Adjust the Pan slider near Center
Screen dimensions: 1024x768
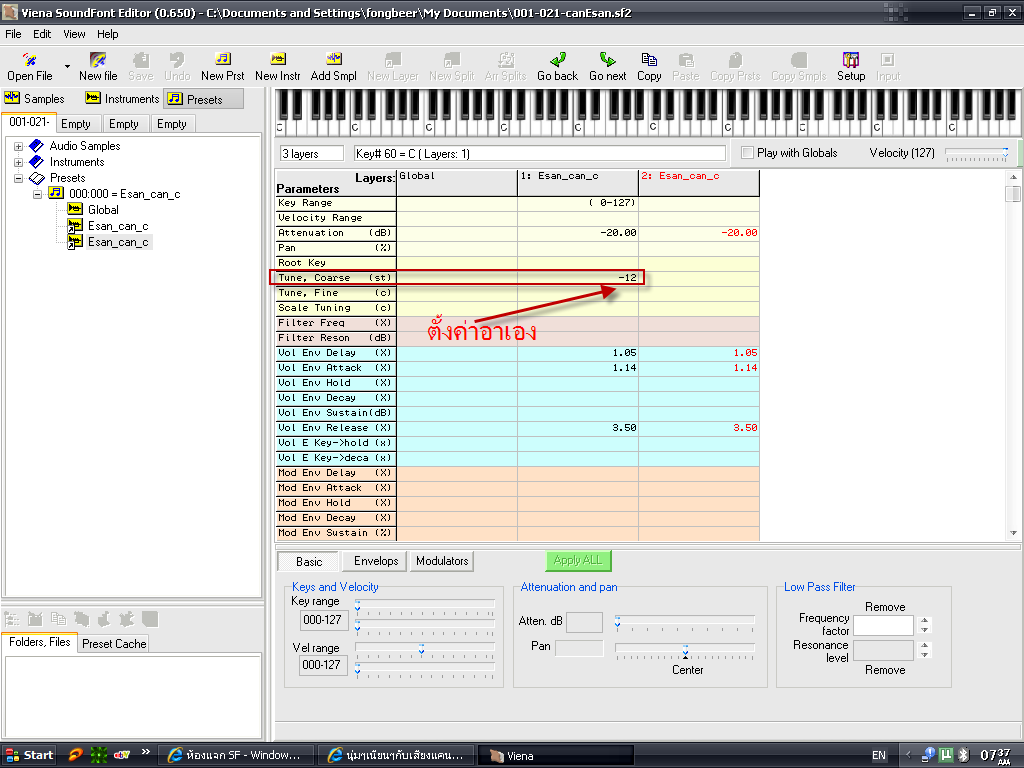684,650
